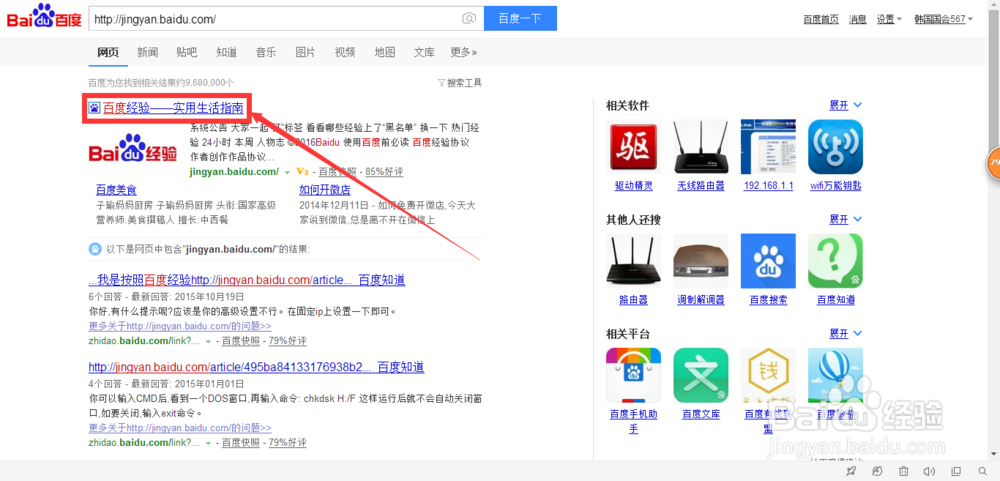Click the 百度文库 green icon
Viewport: 1000px width, 481px height.
[x=701, y=374]
